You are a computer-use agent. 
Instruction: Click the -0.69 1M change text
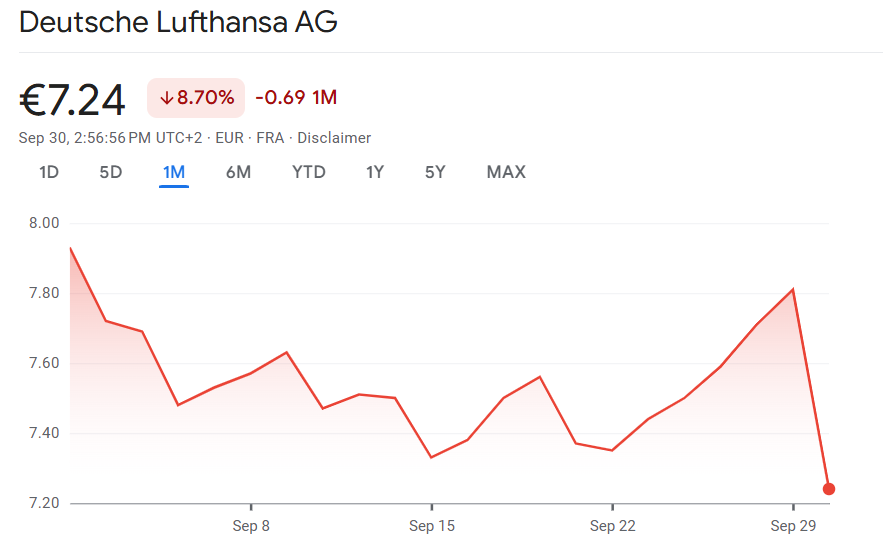[x=296, y=98]
